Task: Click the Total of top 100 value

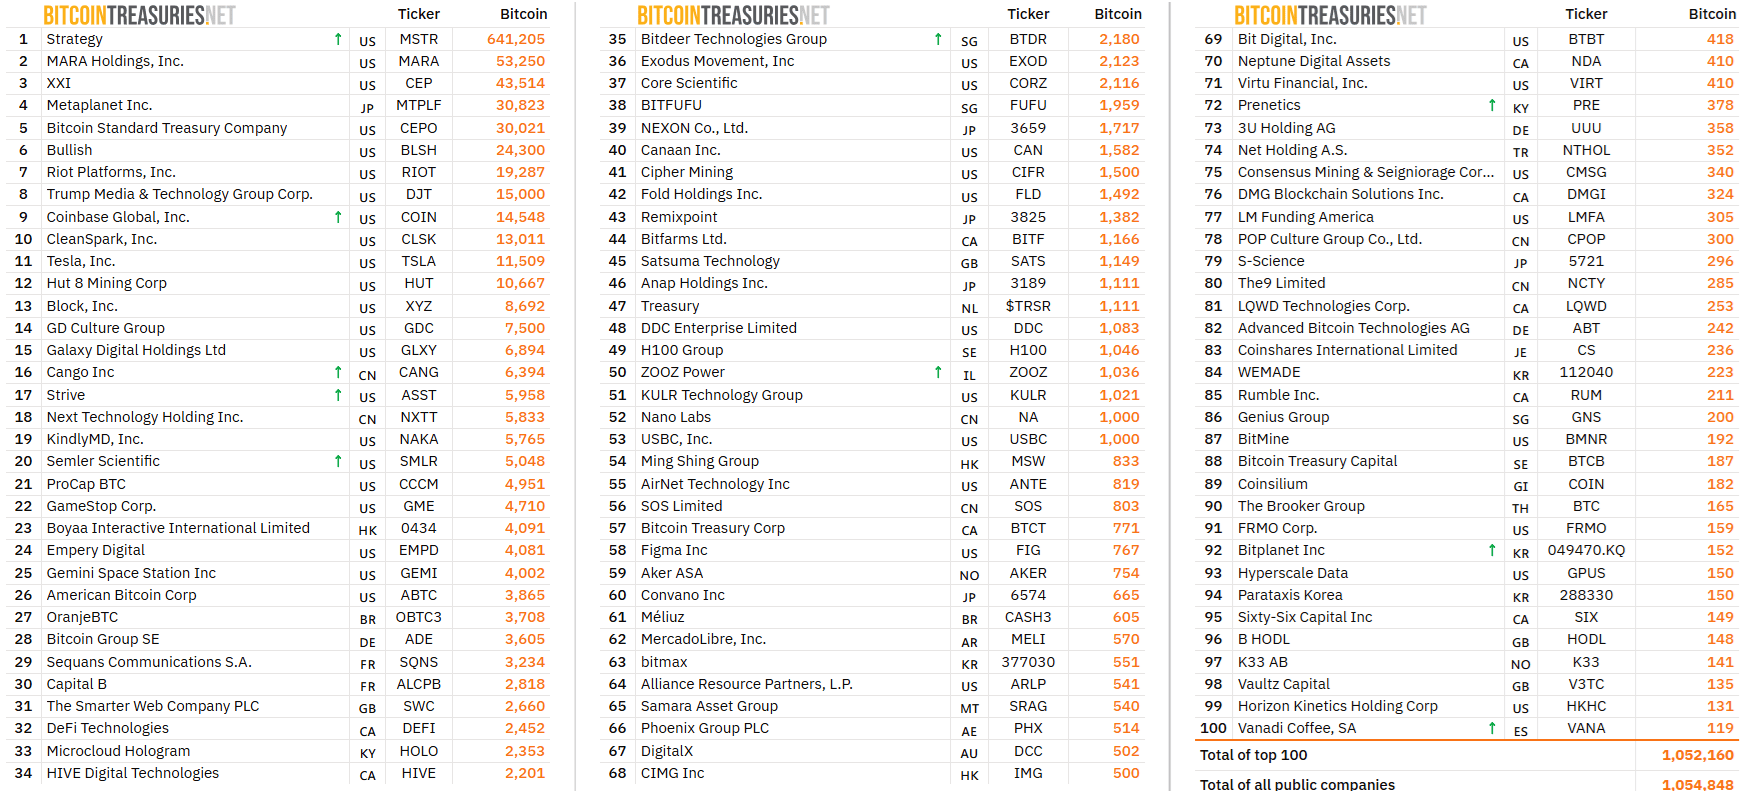Action: (1697, 755)
